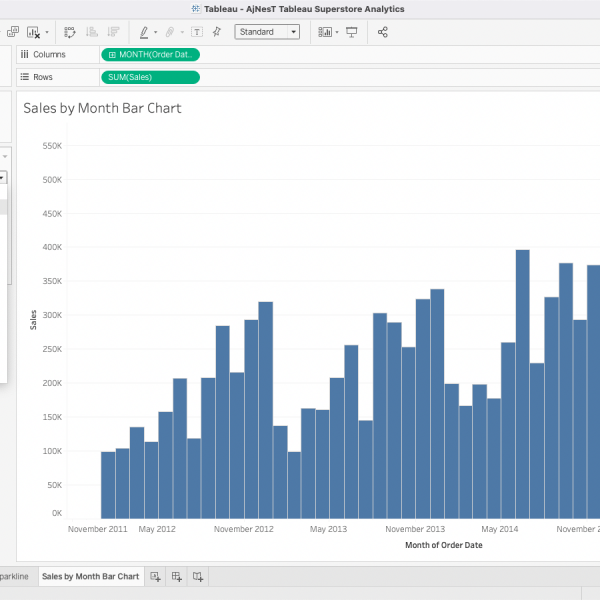Click the MONTH(Order Date) pill in Columns
The image size is (600, 600).
(x=150, y=54)
